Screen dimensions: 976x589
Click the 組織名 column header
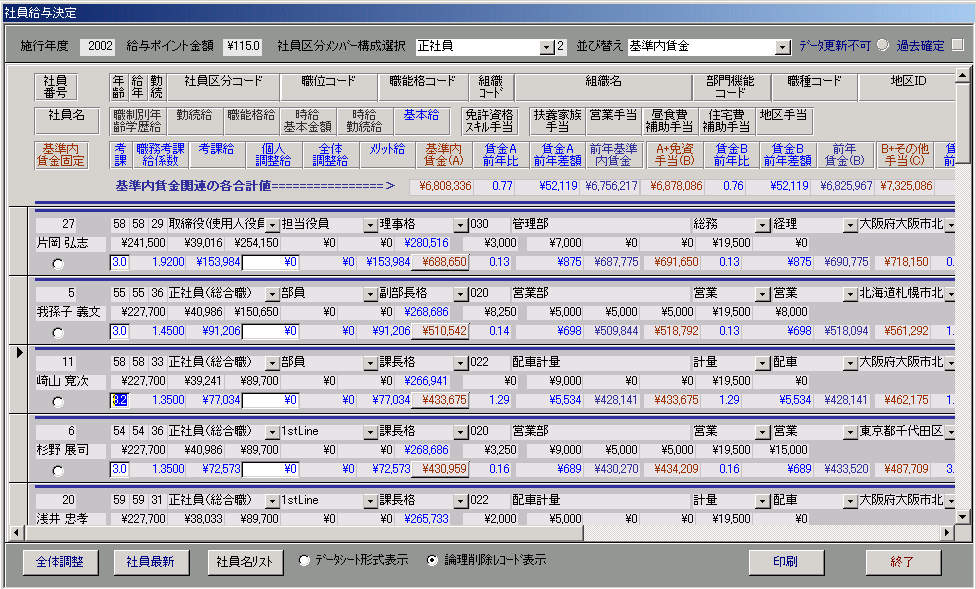coord(603,87)
